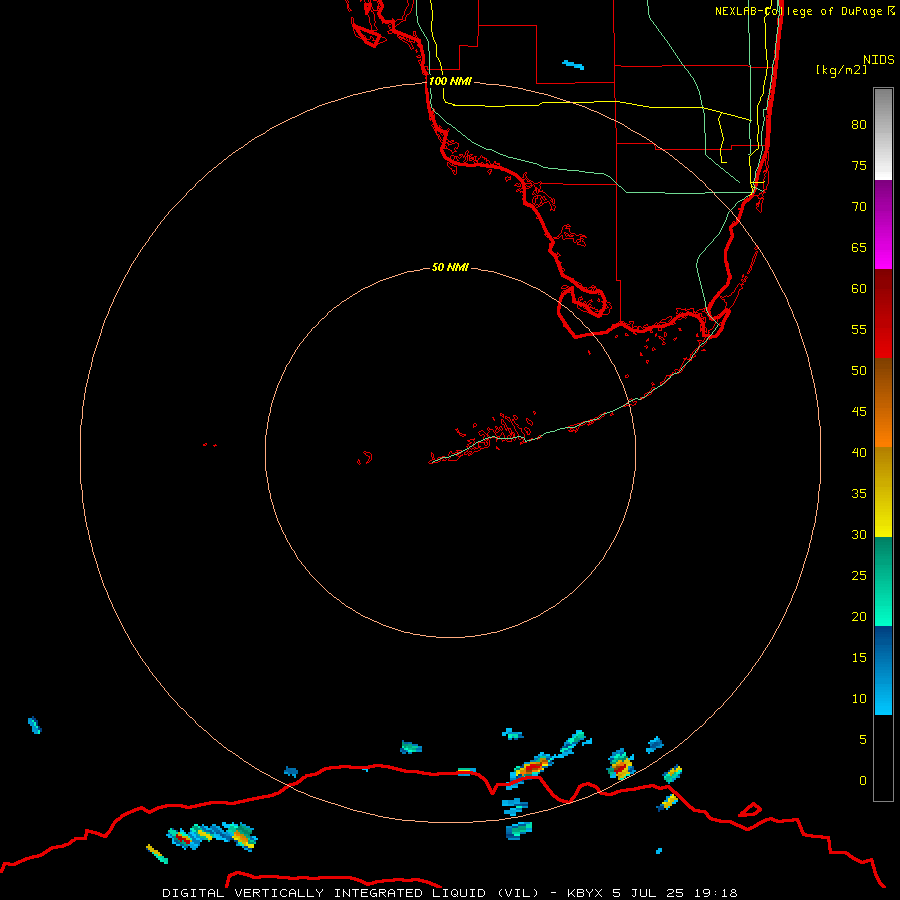Viewport: 900px width, 900px height.
Task: Click the 100 NMI range ring label
Action: click(x=450, y=81)
